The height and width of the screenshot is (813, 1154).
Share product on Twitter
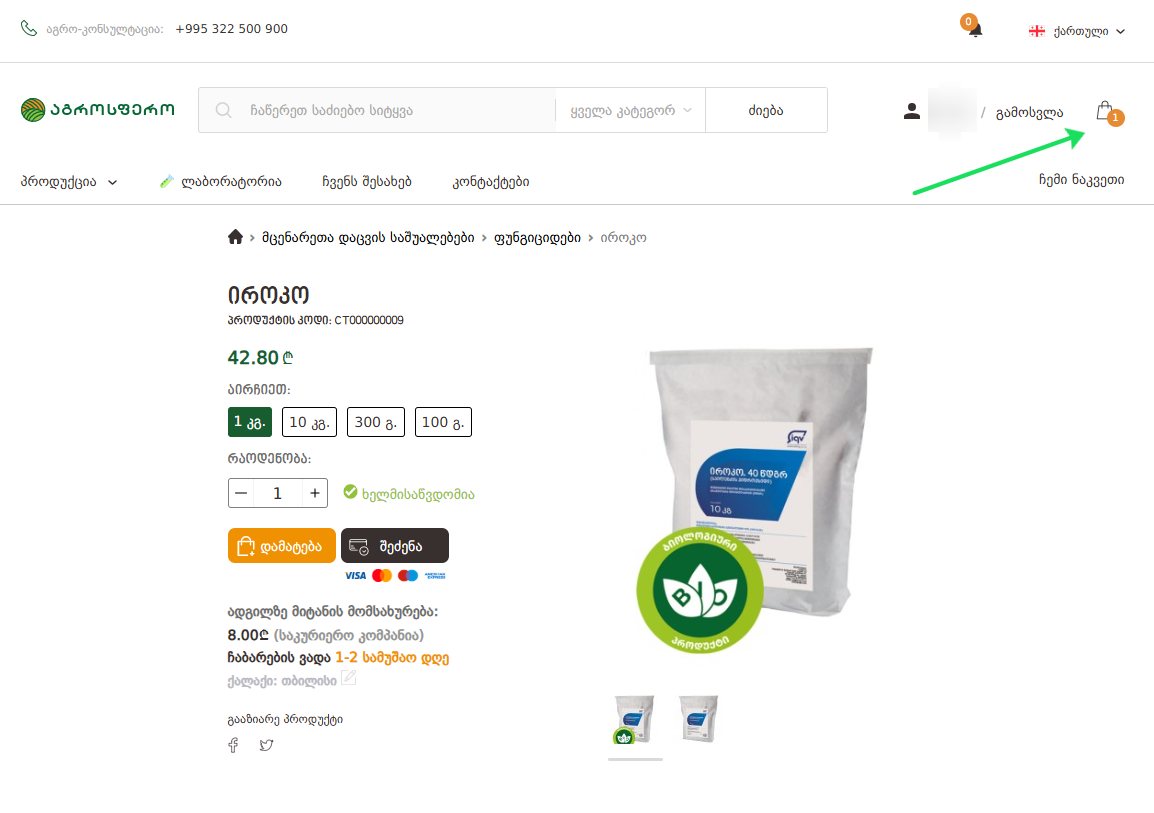click(266, 745)
